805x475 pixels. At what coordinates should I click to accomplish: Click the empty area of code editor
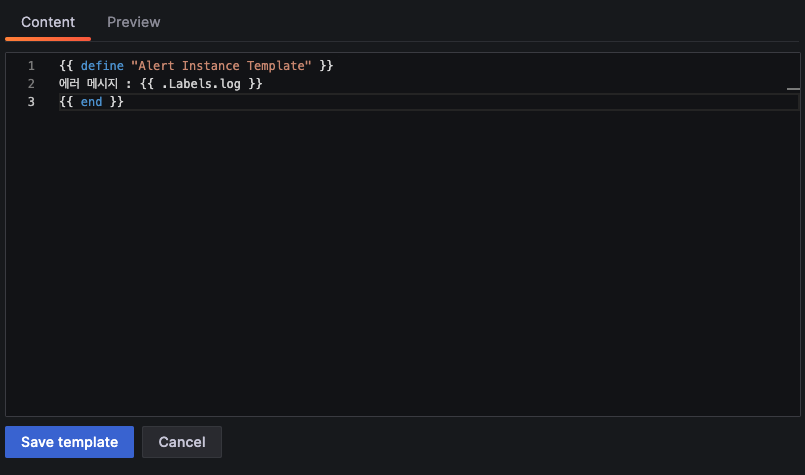tap(402, 262)
